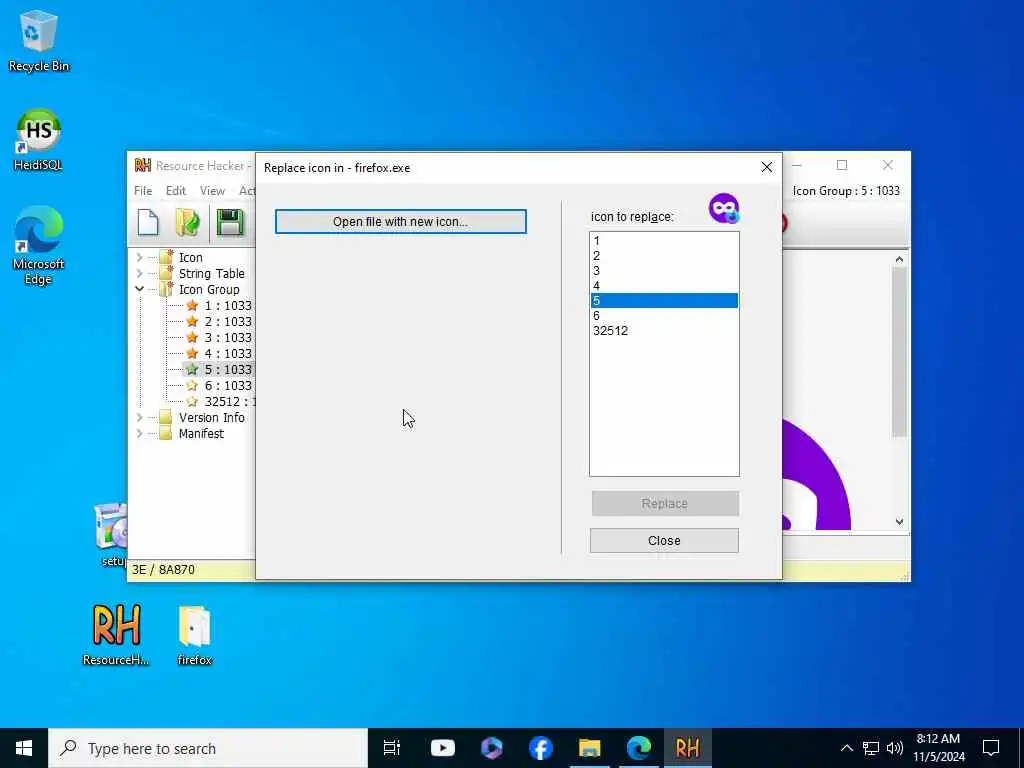Select icon 1 in icon to replace list
The height and width of the screenshot is (768, 1024).
(664, 240)
